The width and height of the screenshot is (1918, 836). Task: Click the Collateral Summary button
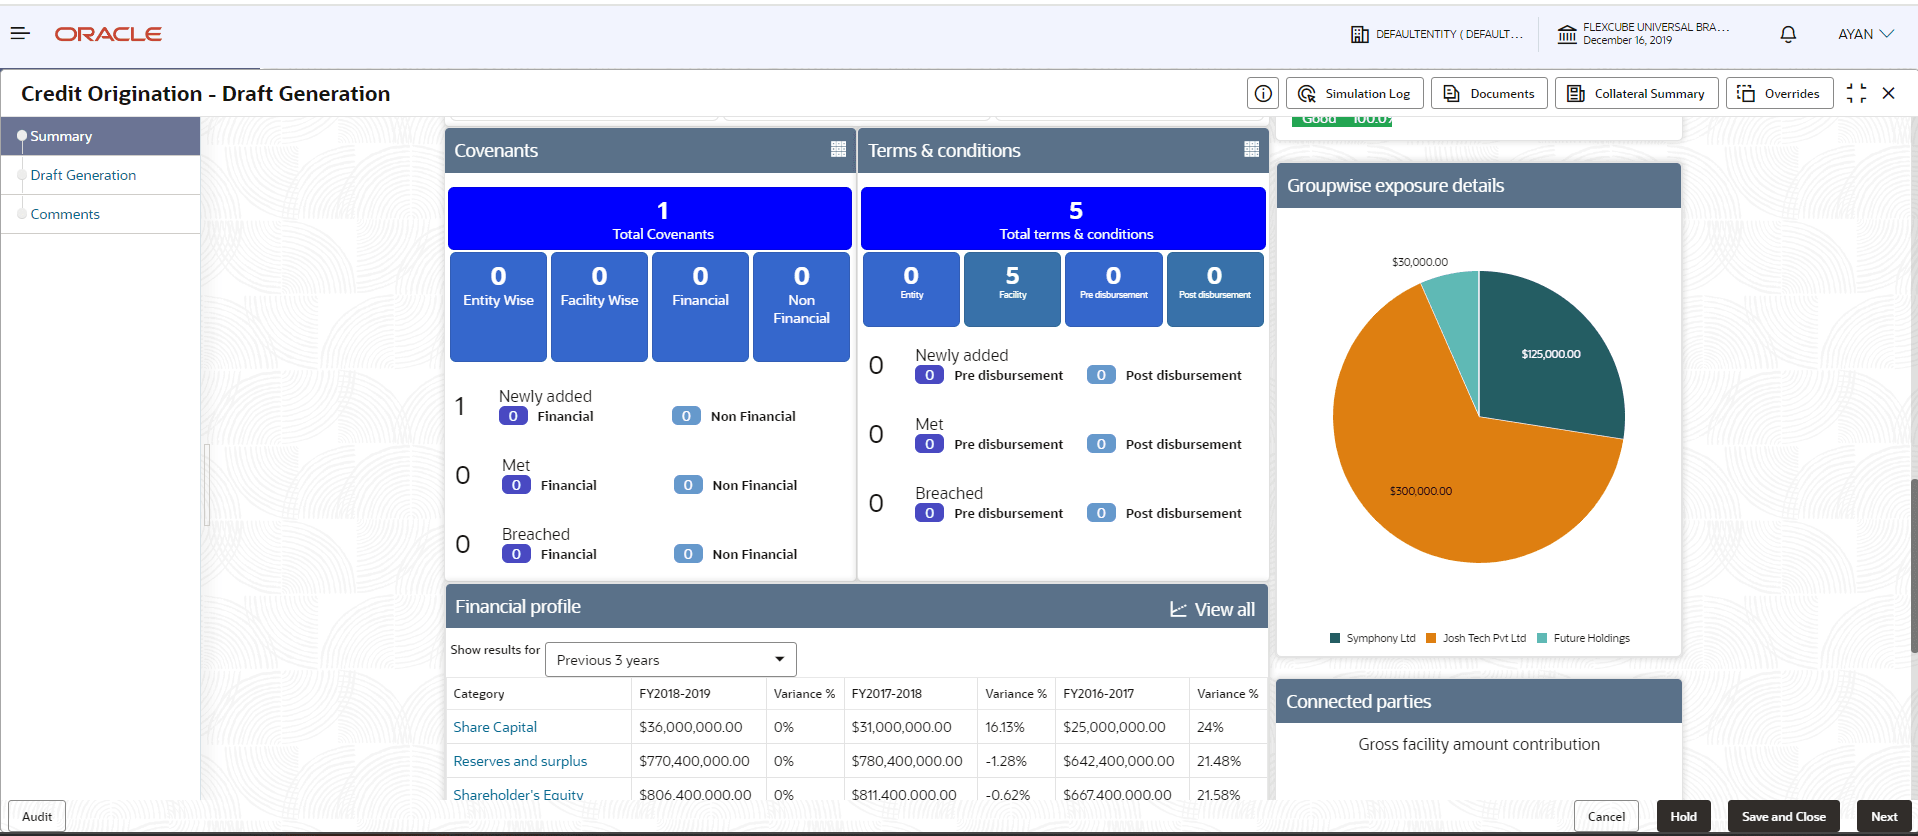click(1636, 93)
